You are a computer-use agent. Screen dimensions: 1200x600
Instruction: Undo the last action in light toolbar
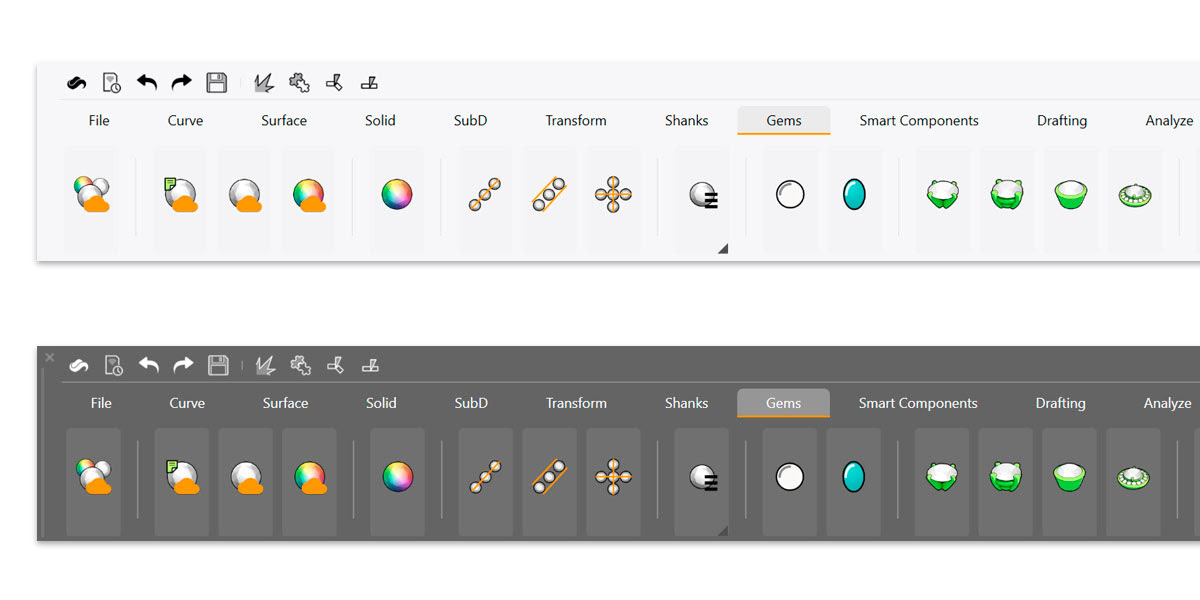[x=147, y=82]
